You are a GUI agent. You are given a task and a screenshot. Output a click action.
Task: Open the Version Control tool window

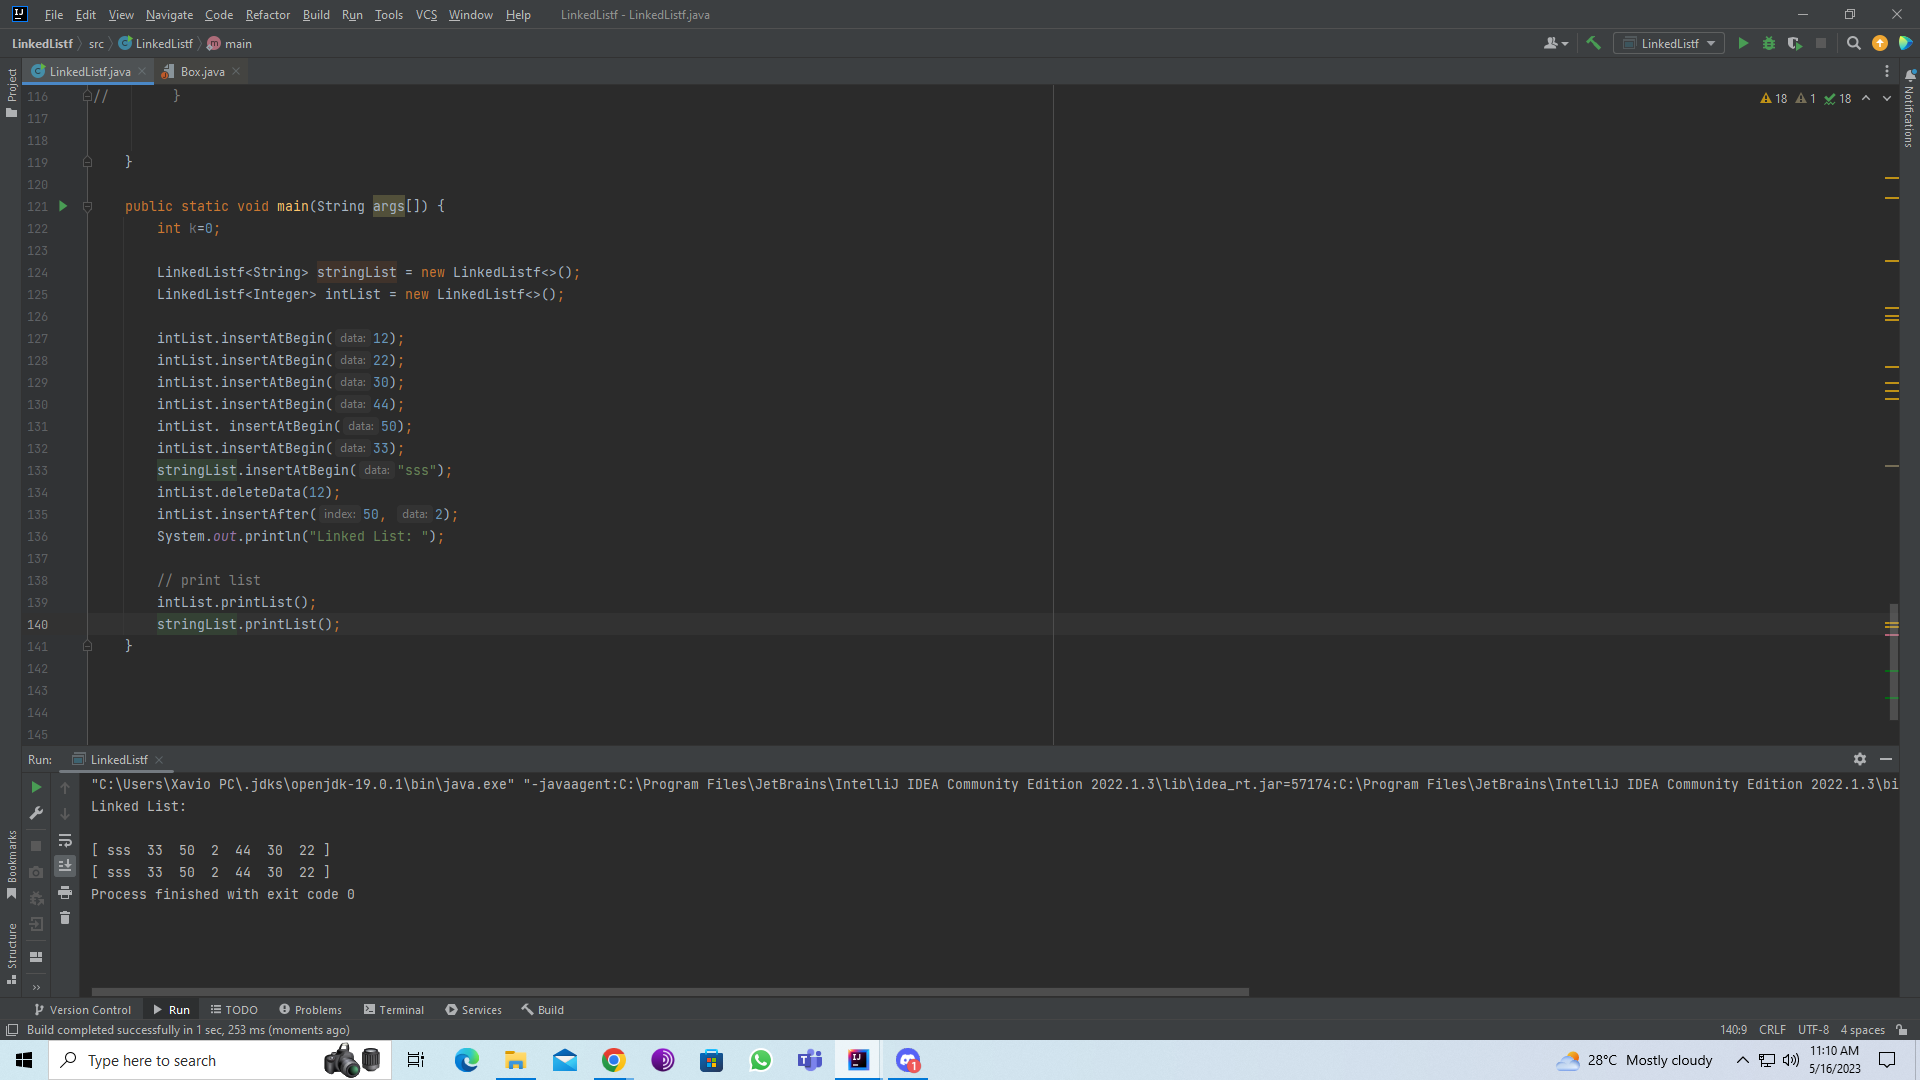click(x=82, y=1010)
